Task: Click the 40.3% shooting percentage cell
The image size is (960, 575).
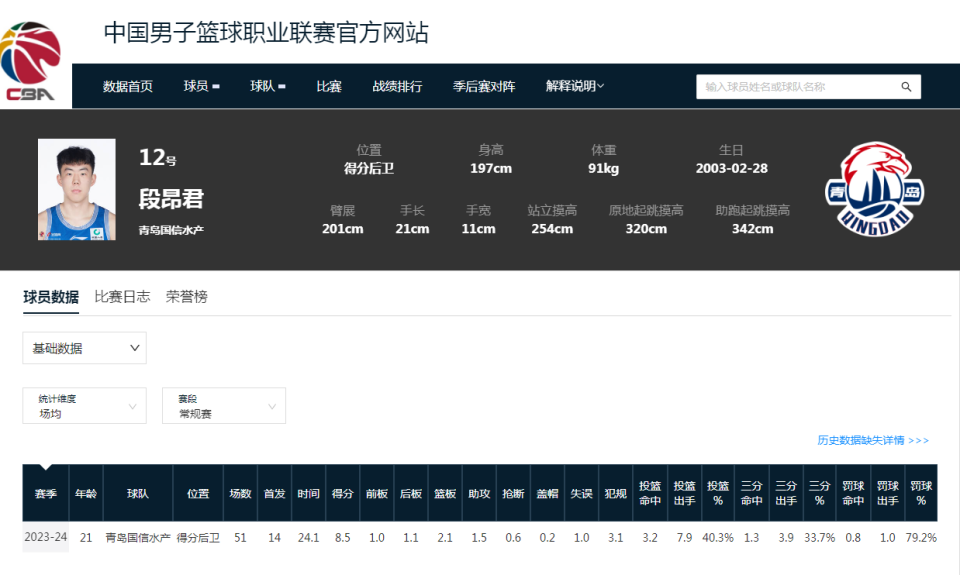Action: coord(718,538)
